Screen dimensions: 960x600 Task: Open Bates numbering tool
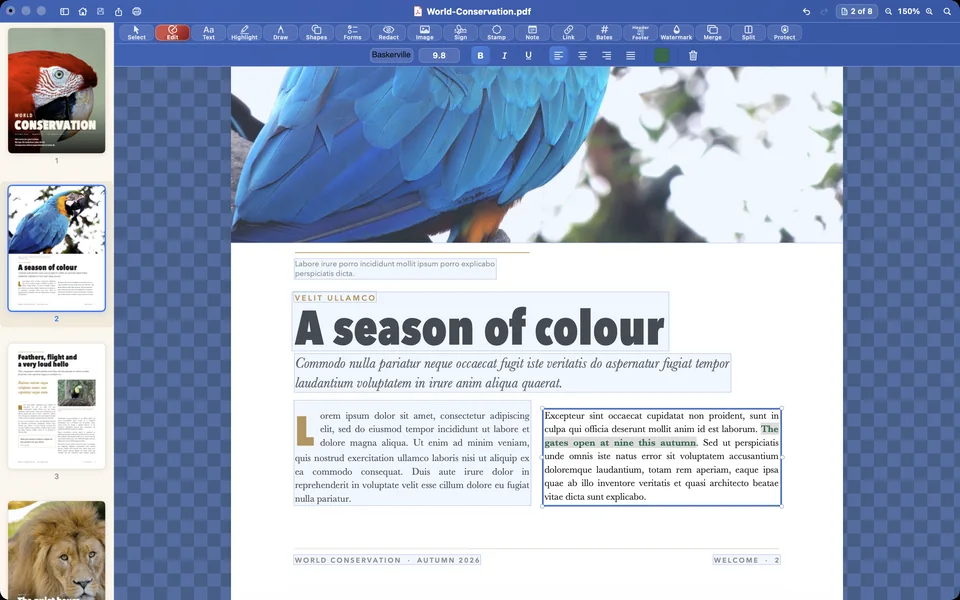point(604,33)
